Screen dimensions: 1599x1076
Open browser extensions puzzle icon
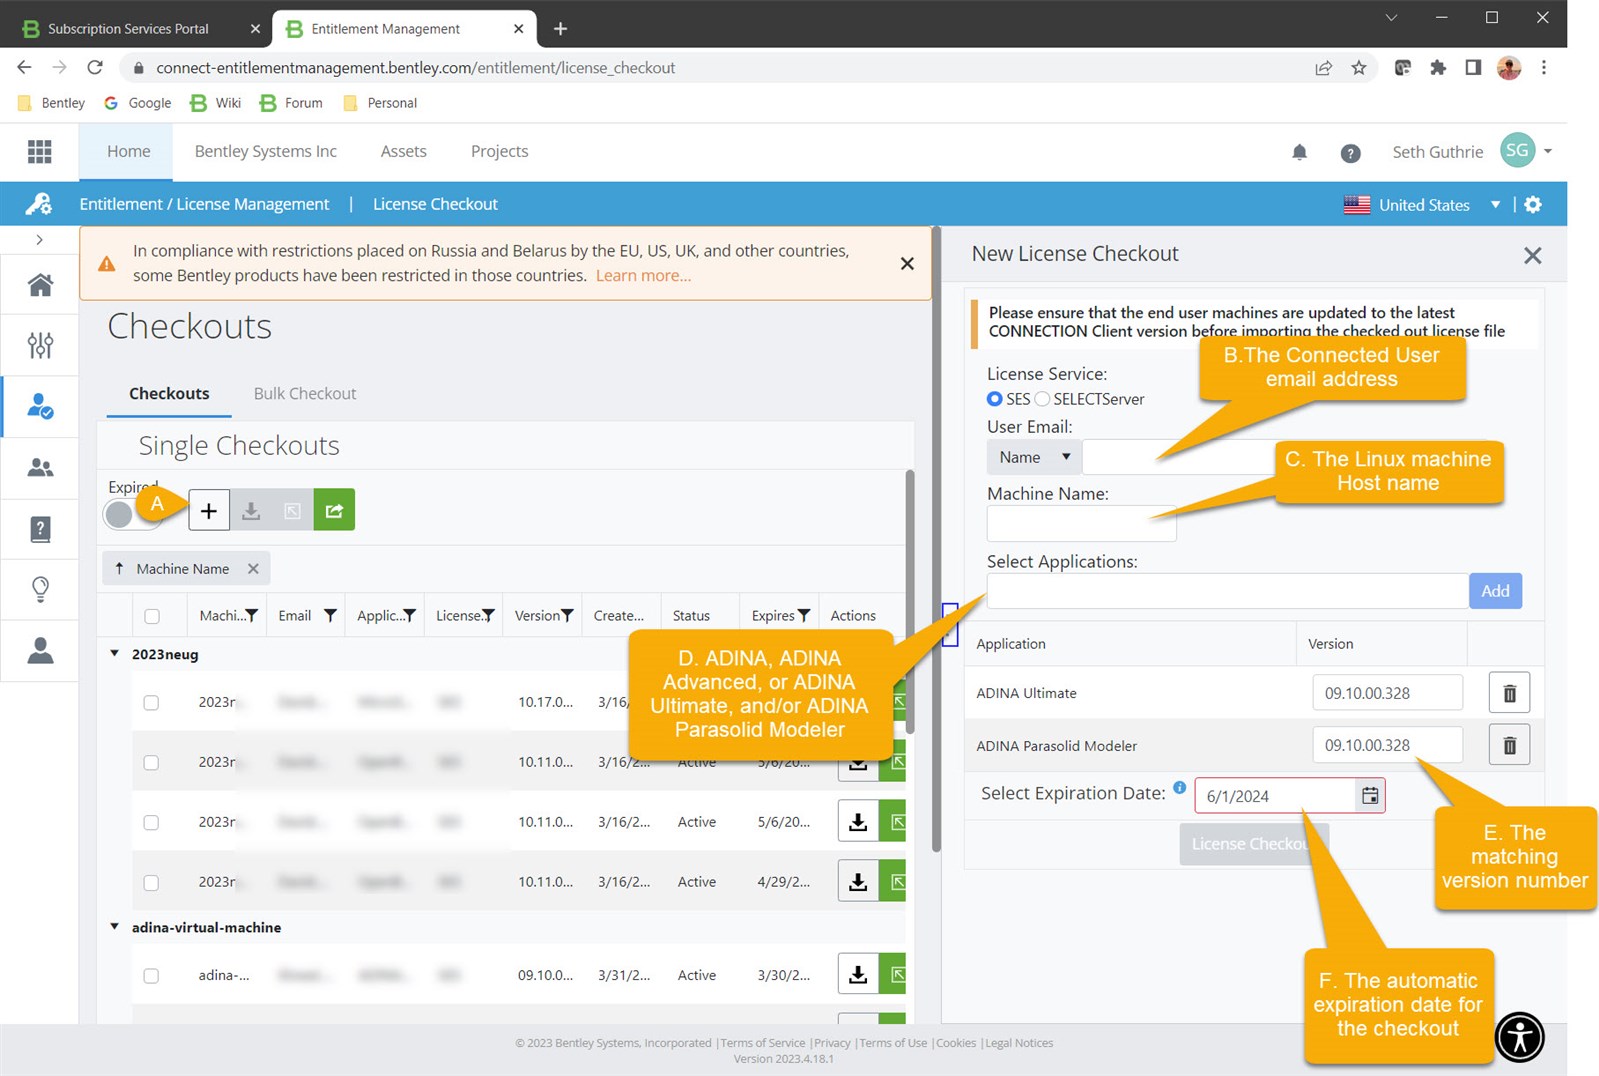pos(1438,68)
